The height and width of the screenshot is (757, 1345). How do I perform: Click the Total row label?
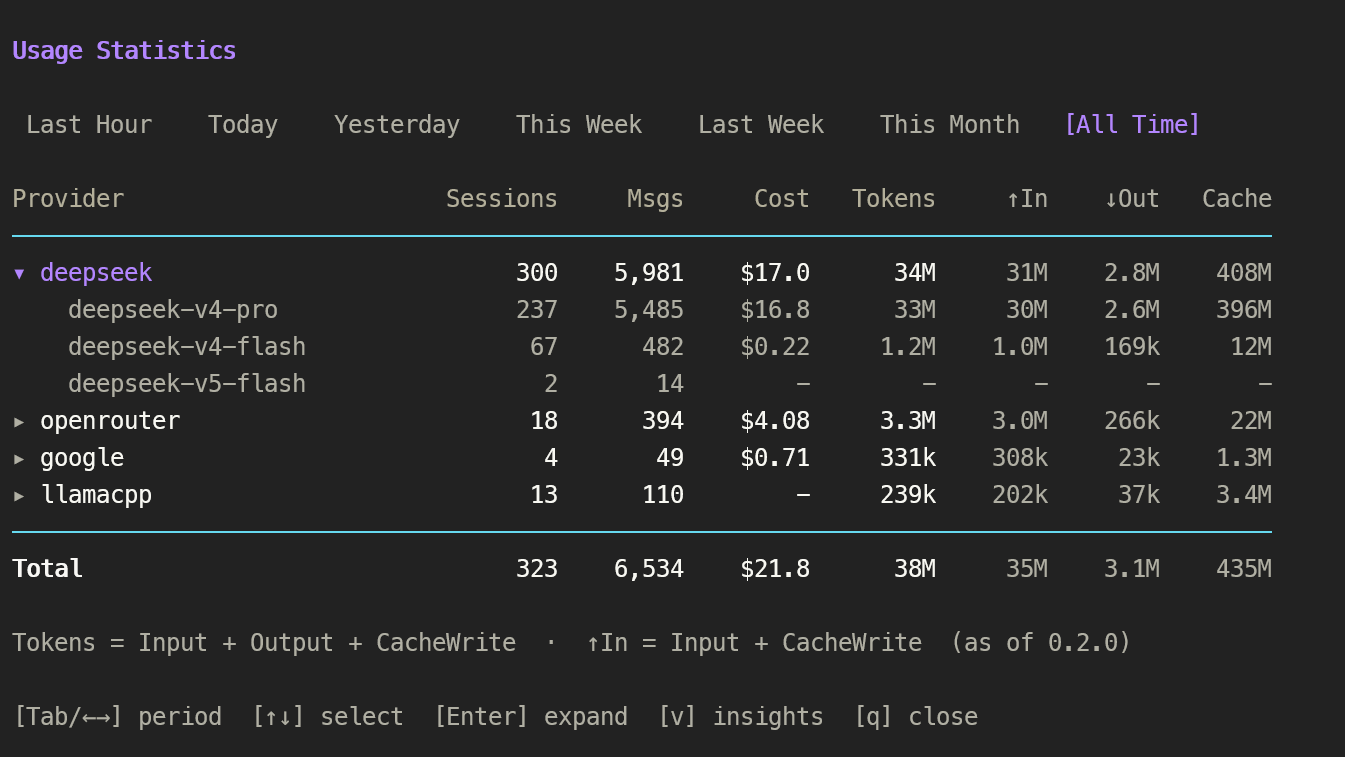coord(47,569)
